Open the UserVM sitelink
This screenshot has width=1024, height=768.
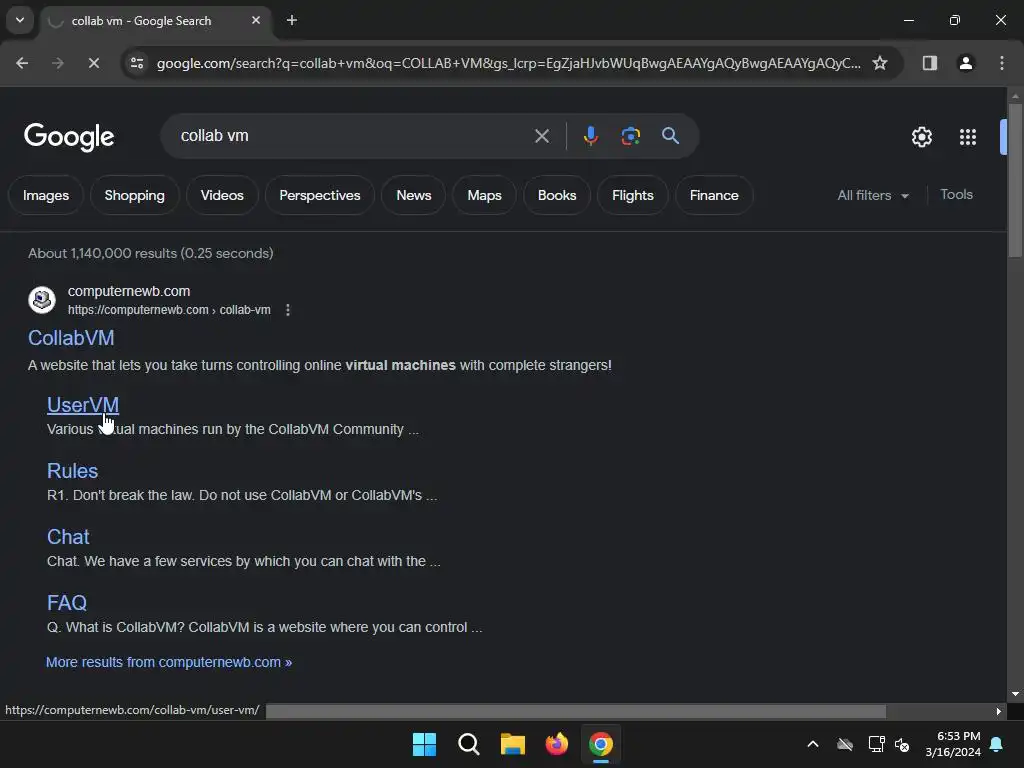coord(83,405)
